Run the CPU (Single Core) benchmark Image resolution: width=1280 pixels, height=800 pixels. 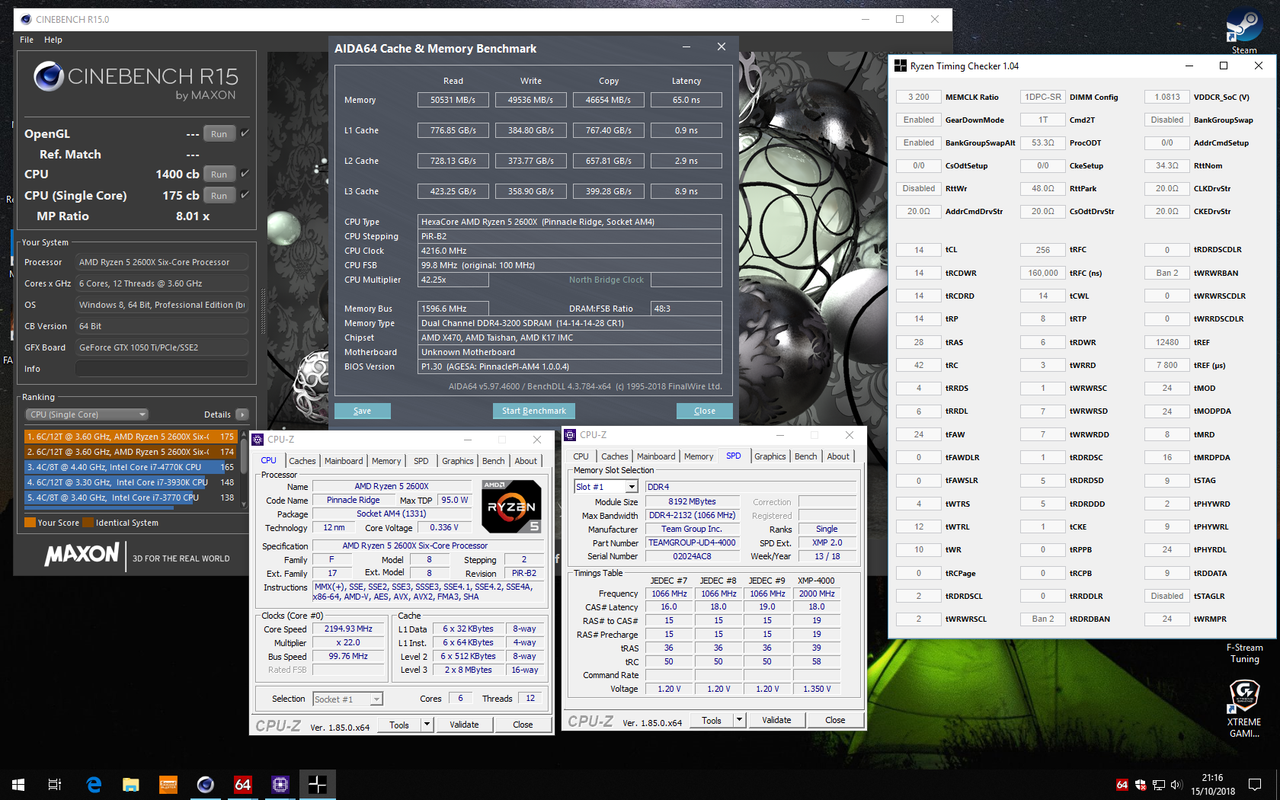click(x=219, y=195)
